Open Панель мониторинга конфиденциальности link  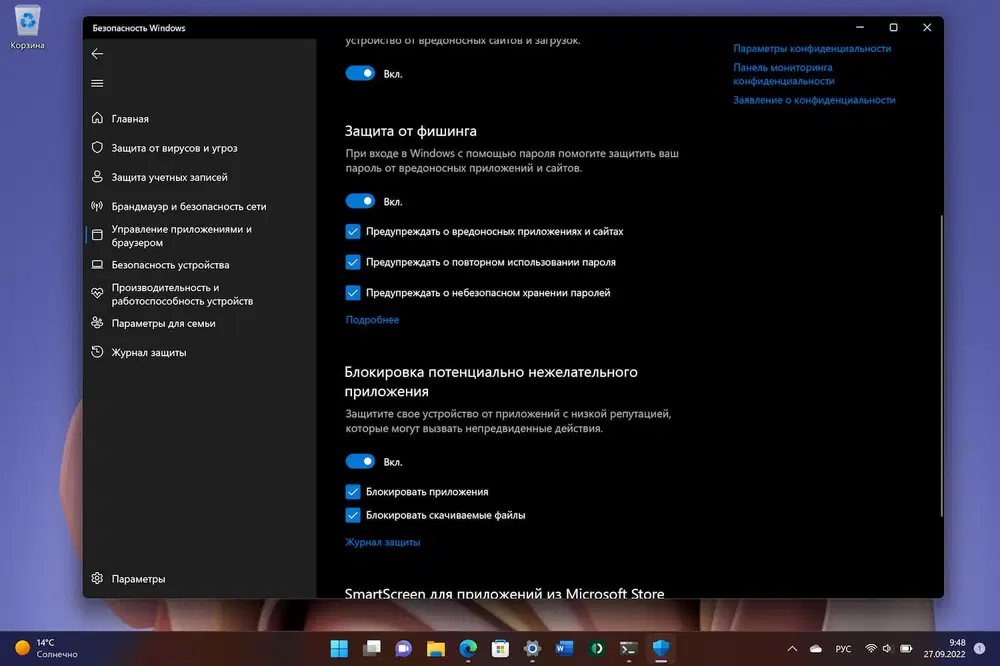[783, 74]
